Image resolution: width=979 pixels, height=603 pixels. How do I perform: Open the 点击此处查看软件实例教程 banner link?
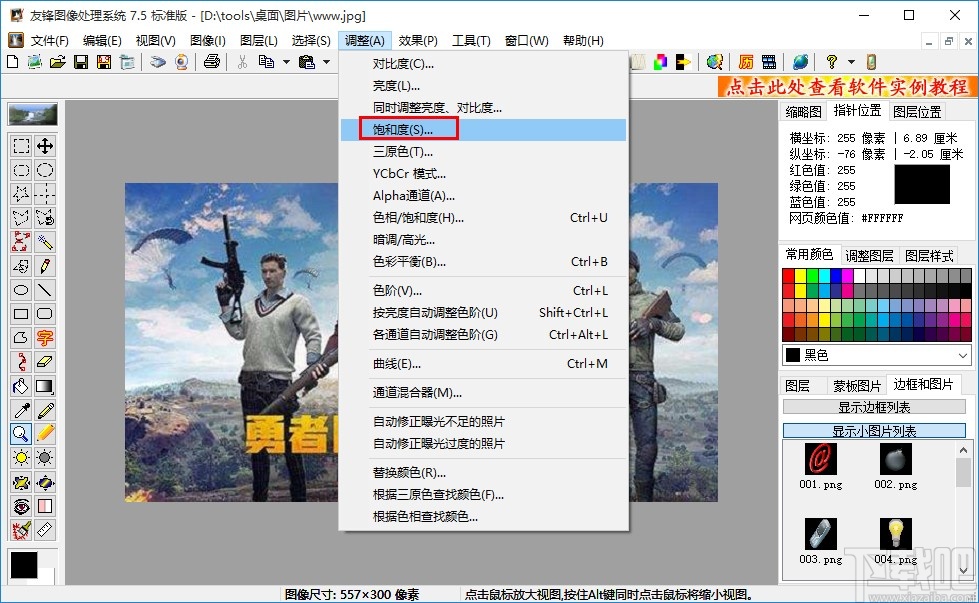coord(847,86)
